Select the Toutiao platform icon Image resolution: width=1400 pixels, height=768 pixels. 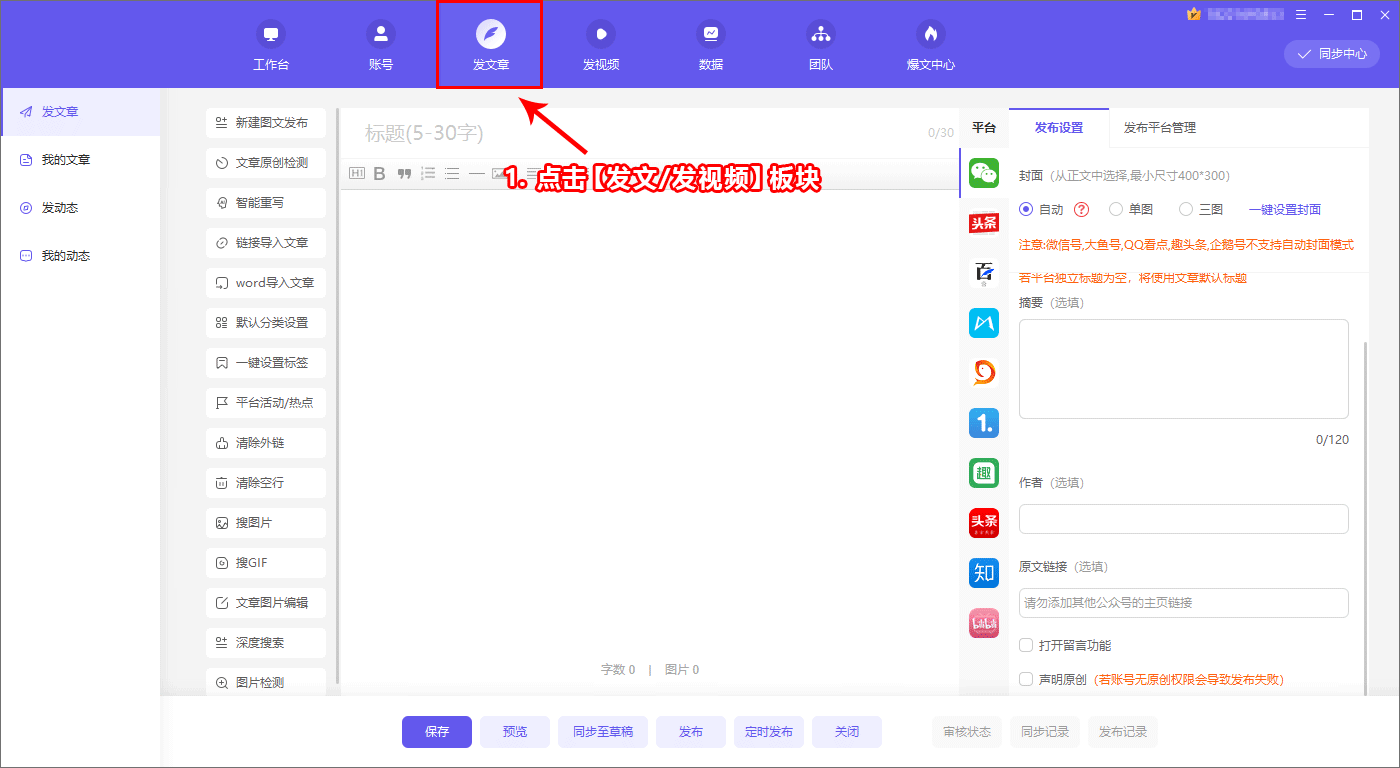click(x=984, y=223)
